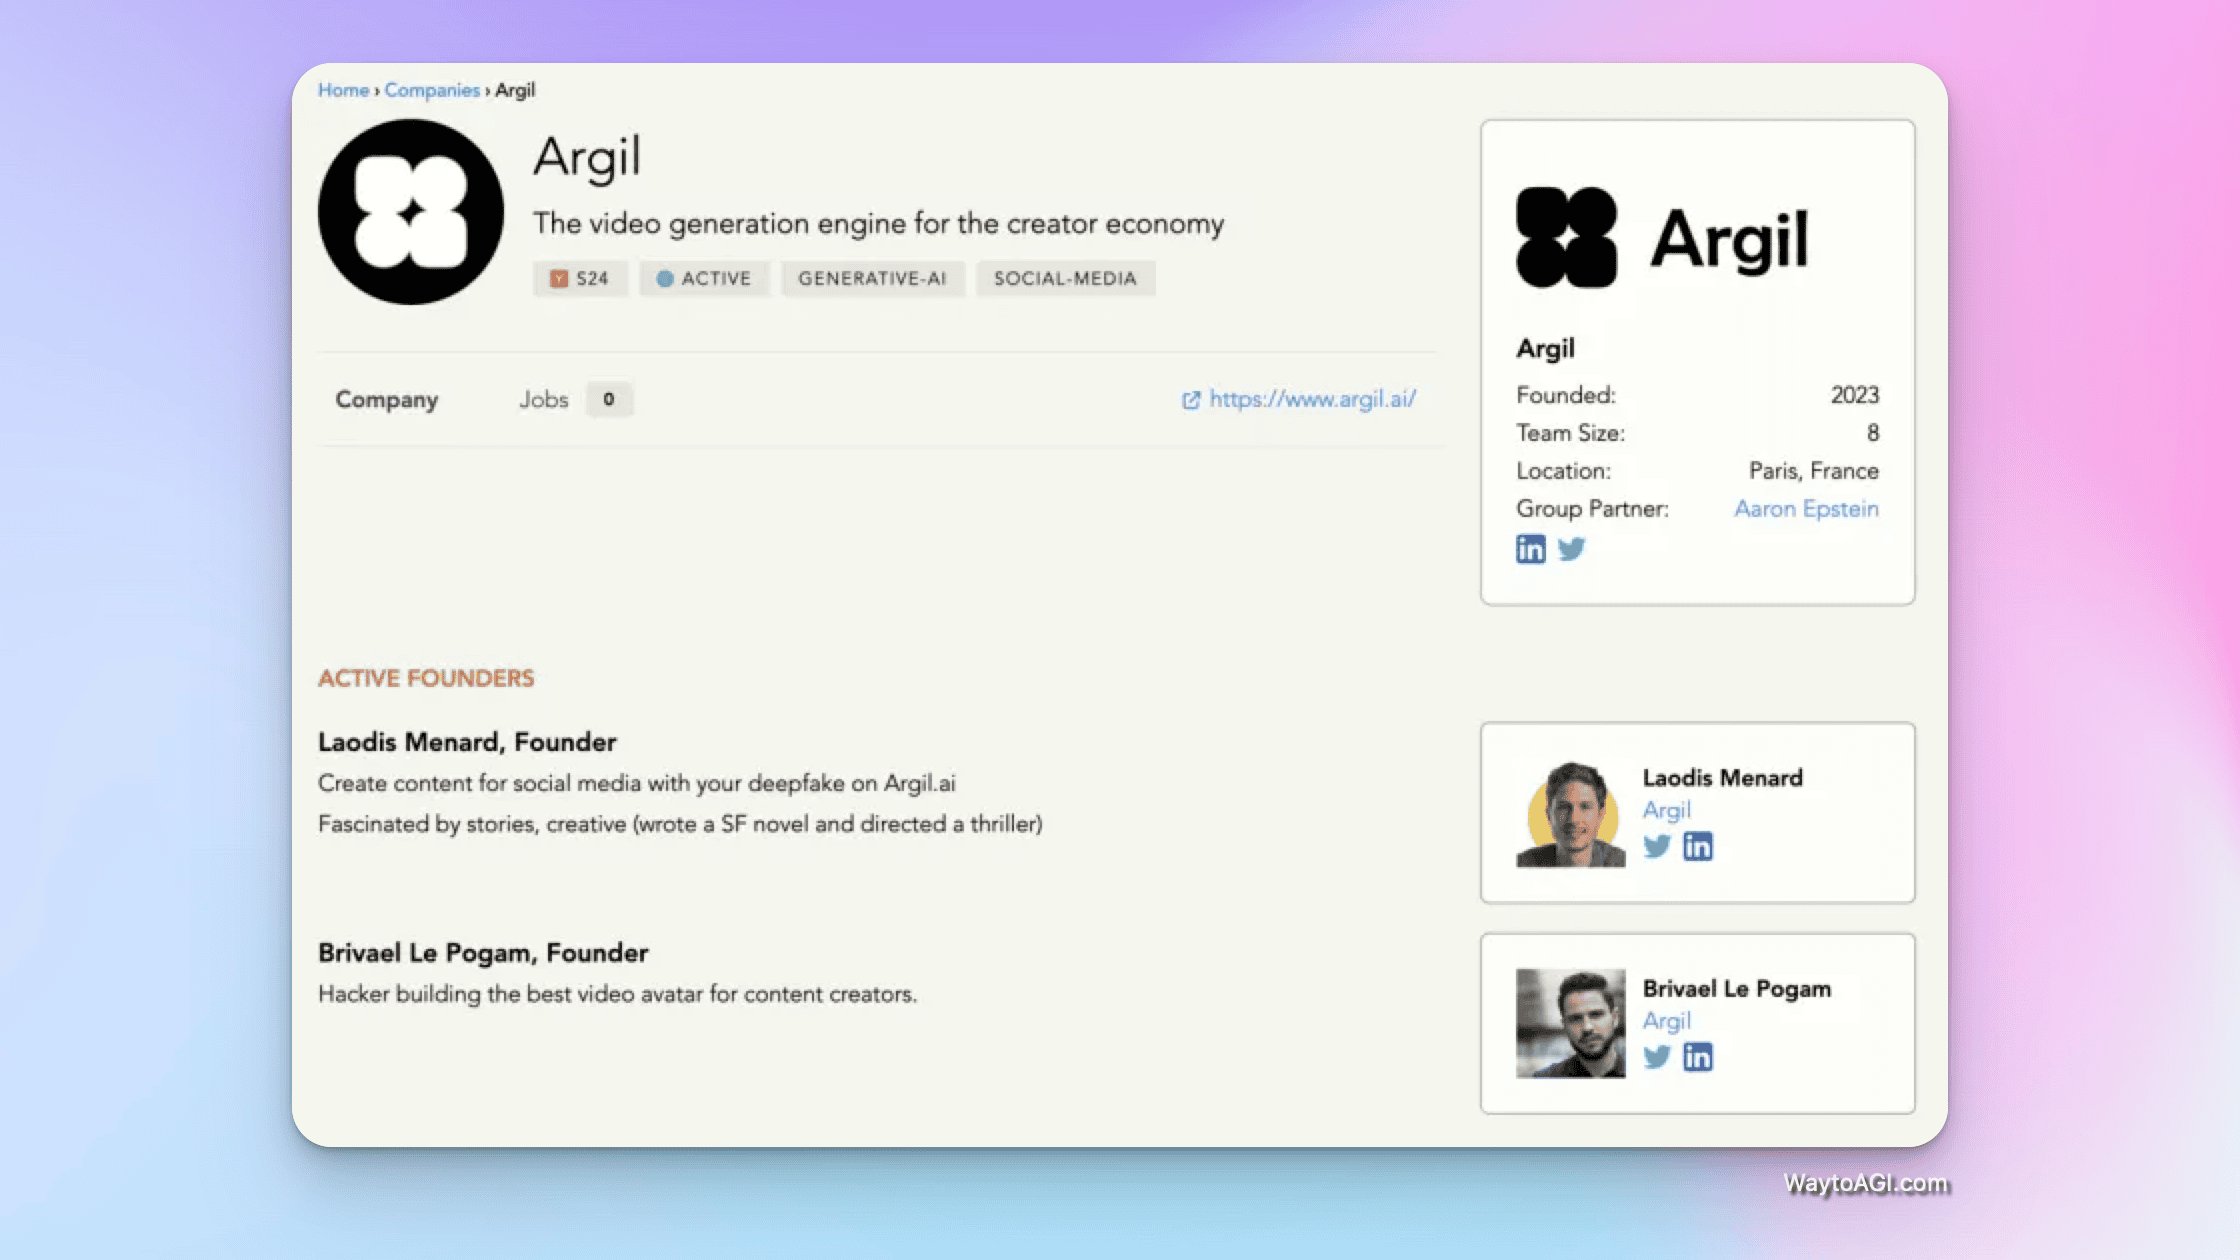Image resolution: width=2240 pixels, height=1260 pixels.
Task: Switch to the Jobs tab
Action: (x=543, y=399)
